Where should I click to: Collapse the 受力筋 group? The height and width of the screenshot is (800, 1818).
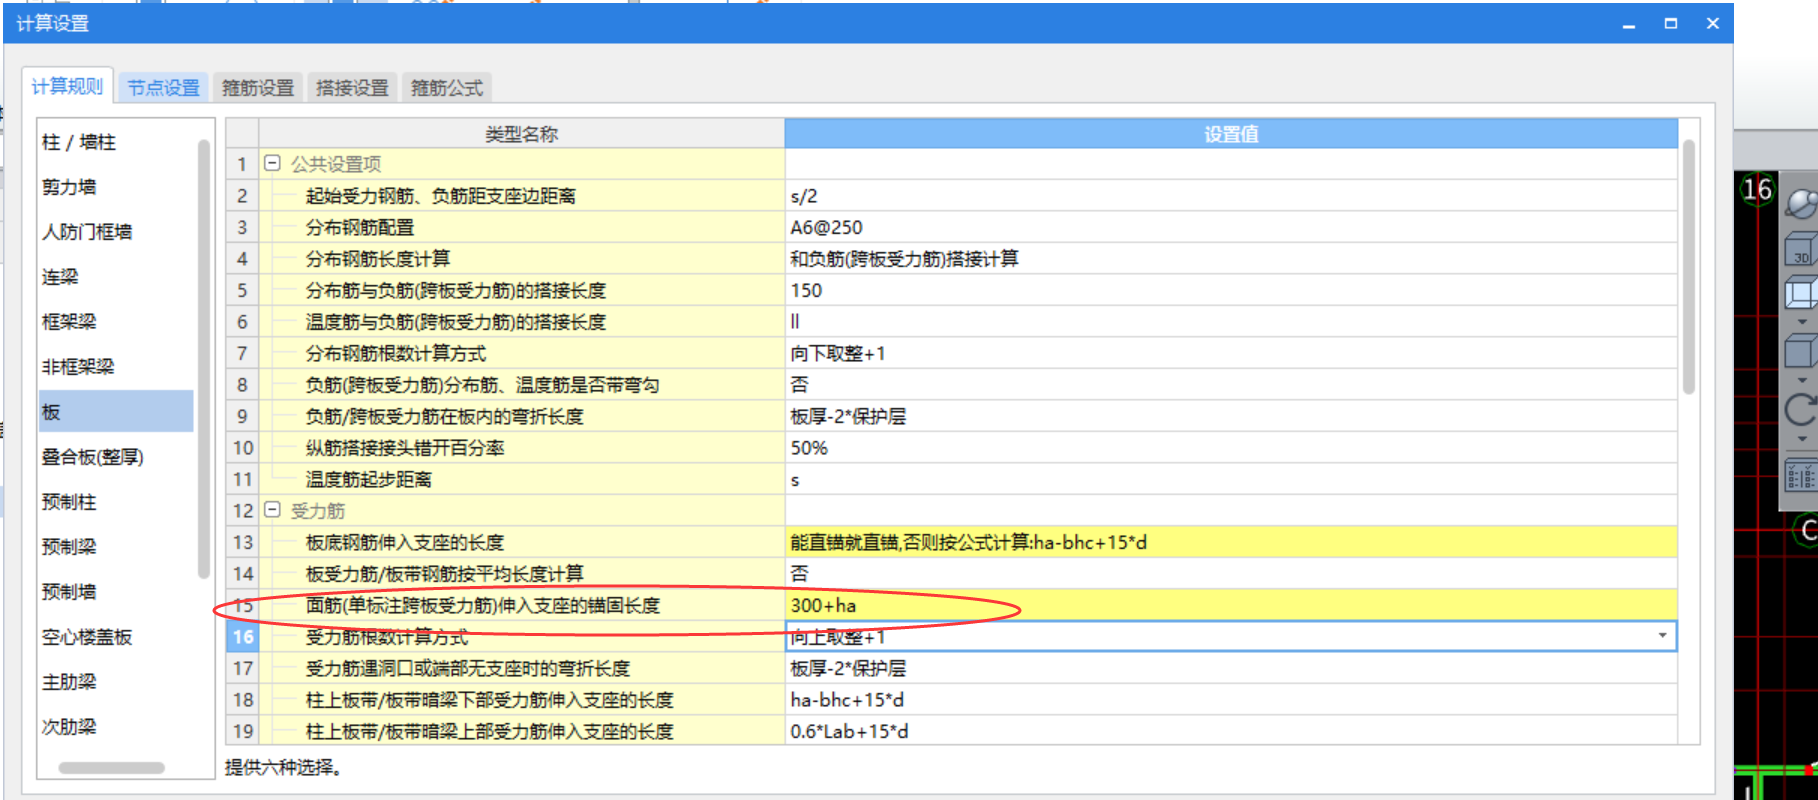pyautogui.click(x=272, y=510)
